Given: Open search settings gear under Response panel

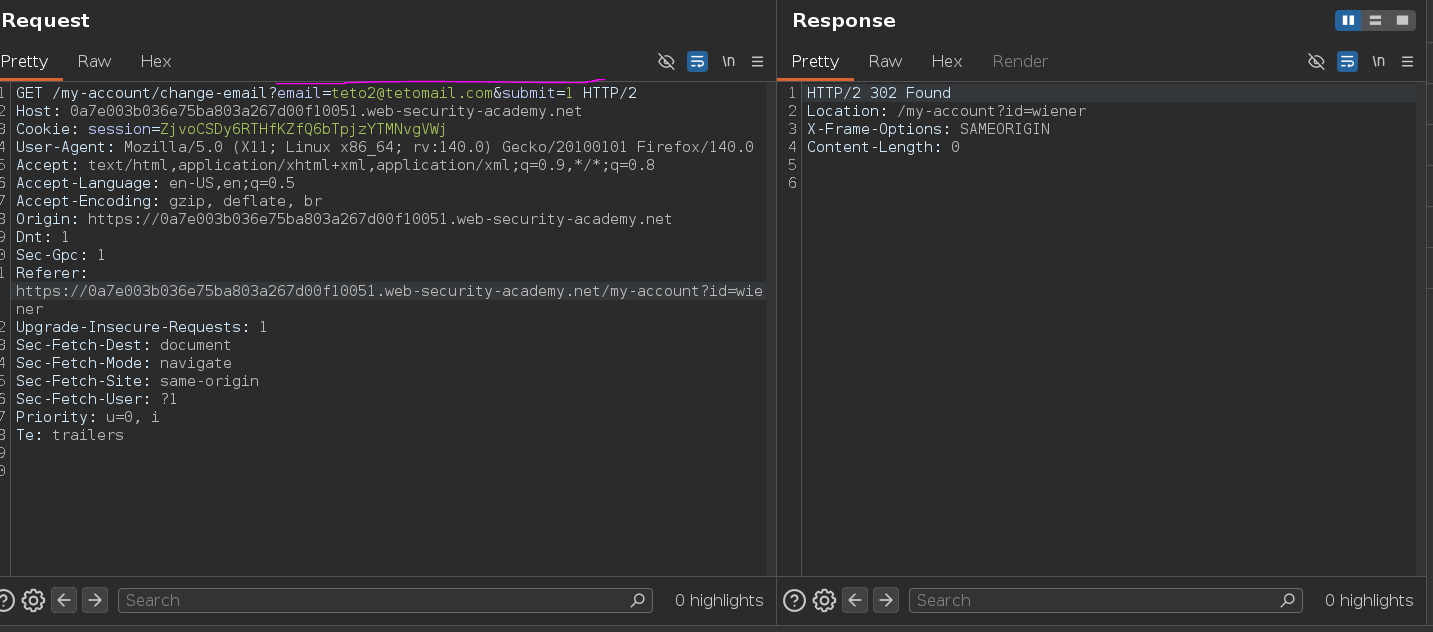Looking at the screenshot, I should click(824, 600).
